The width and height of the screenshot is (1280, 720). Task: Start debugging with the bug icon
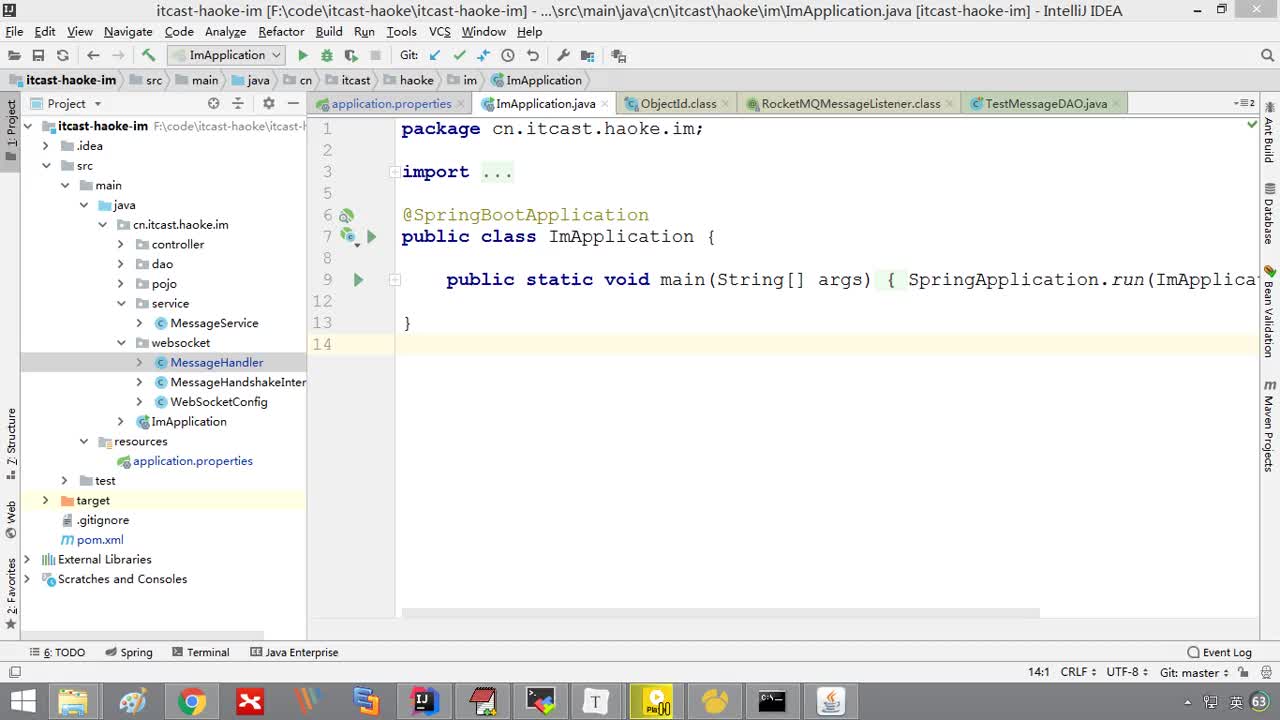(327, 56)
